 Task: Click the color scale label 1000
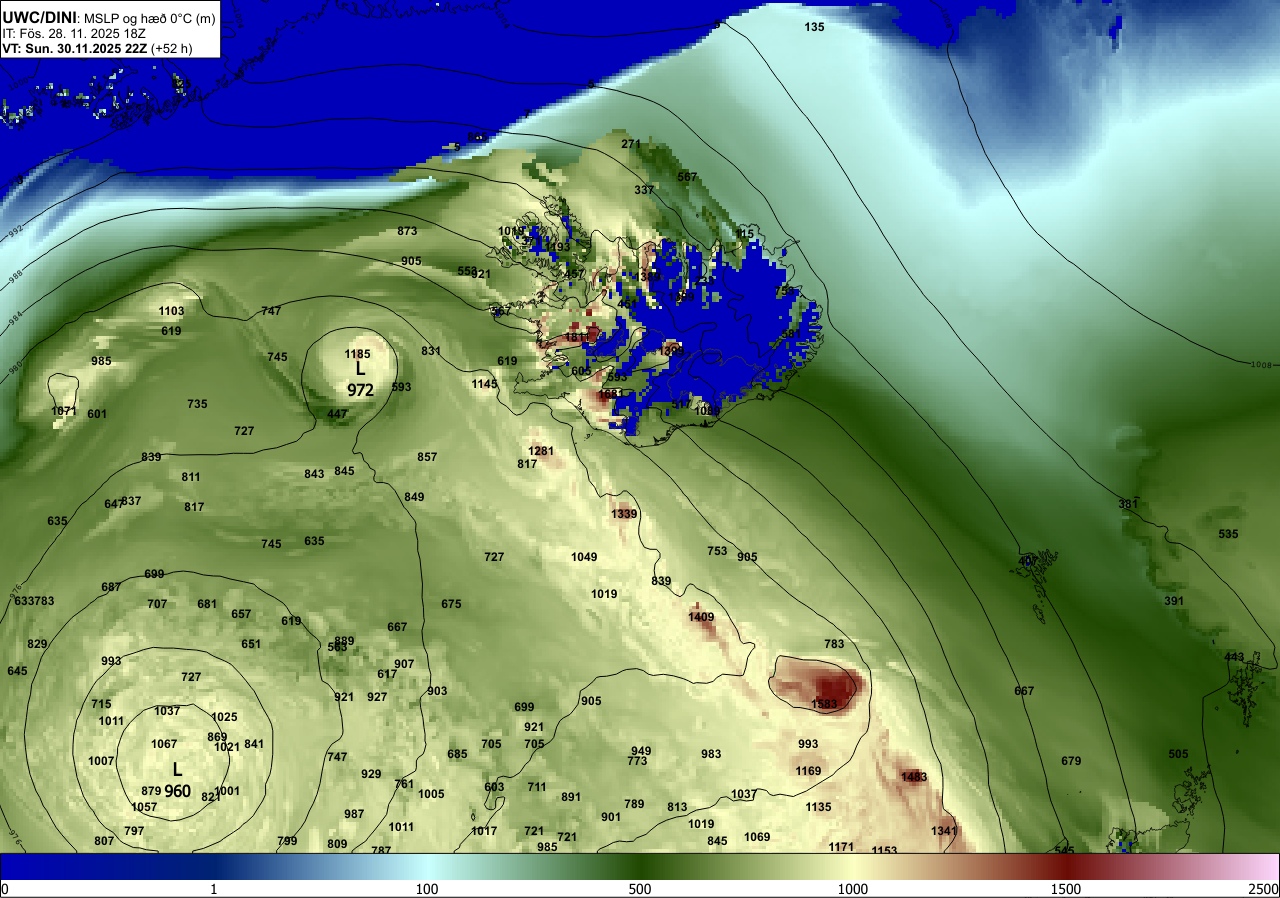click(853, 889)
